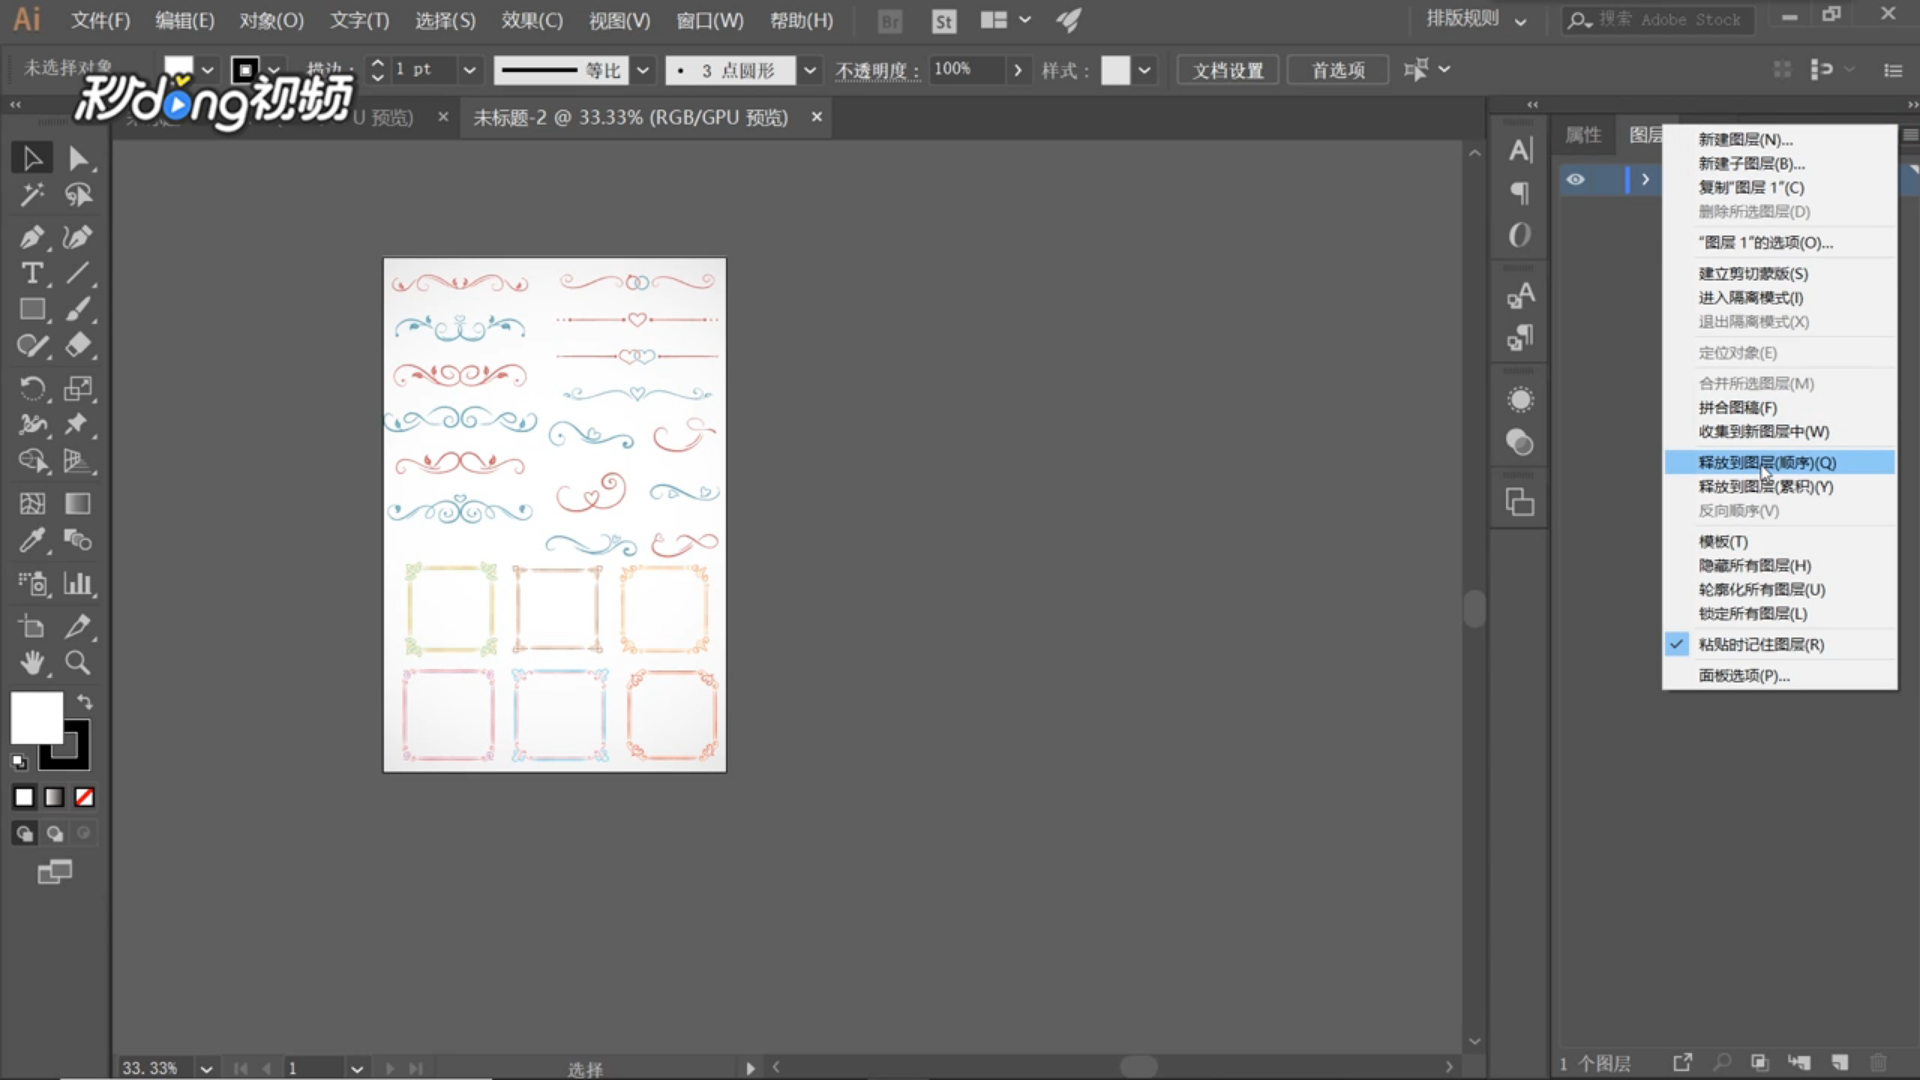Viewport: 1920px width, 1080px height.
Task: Select the Direct Selection tool
Action: click(78, 158)
